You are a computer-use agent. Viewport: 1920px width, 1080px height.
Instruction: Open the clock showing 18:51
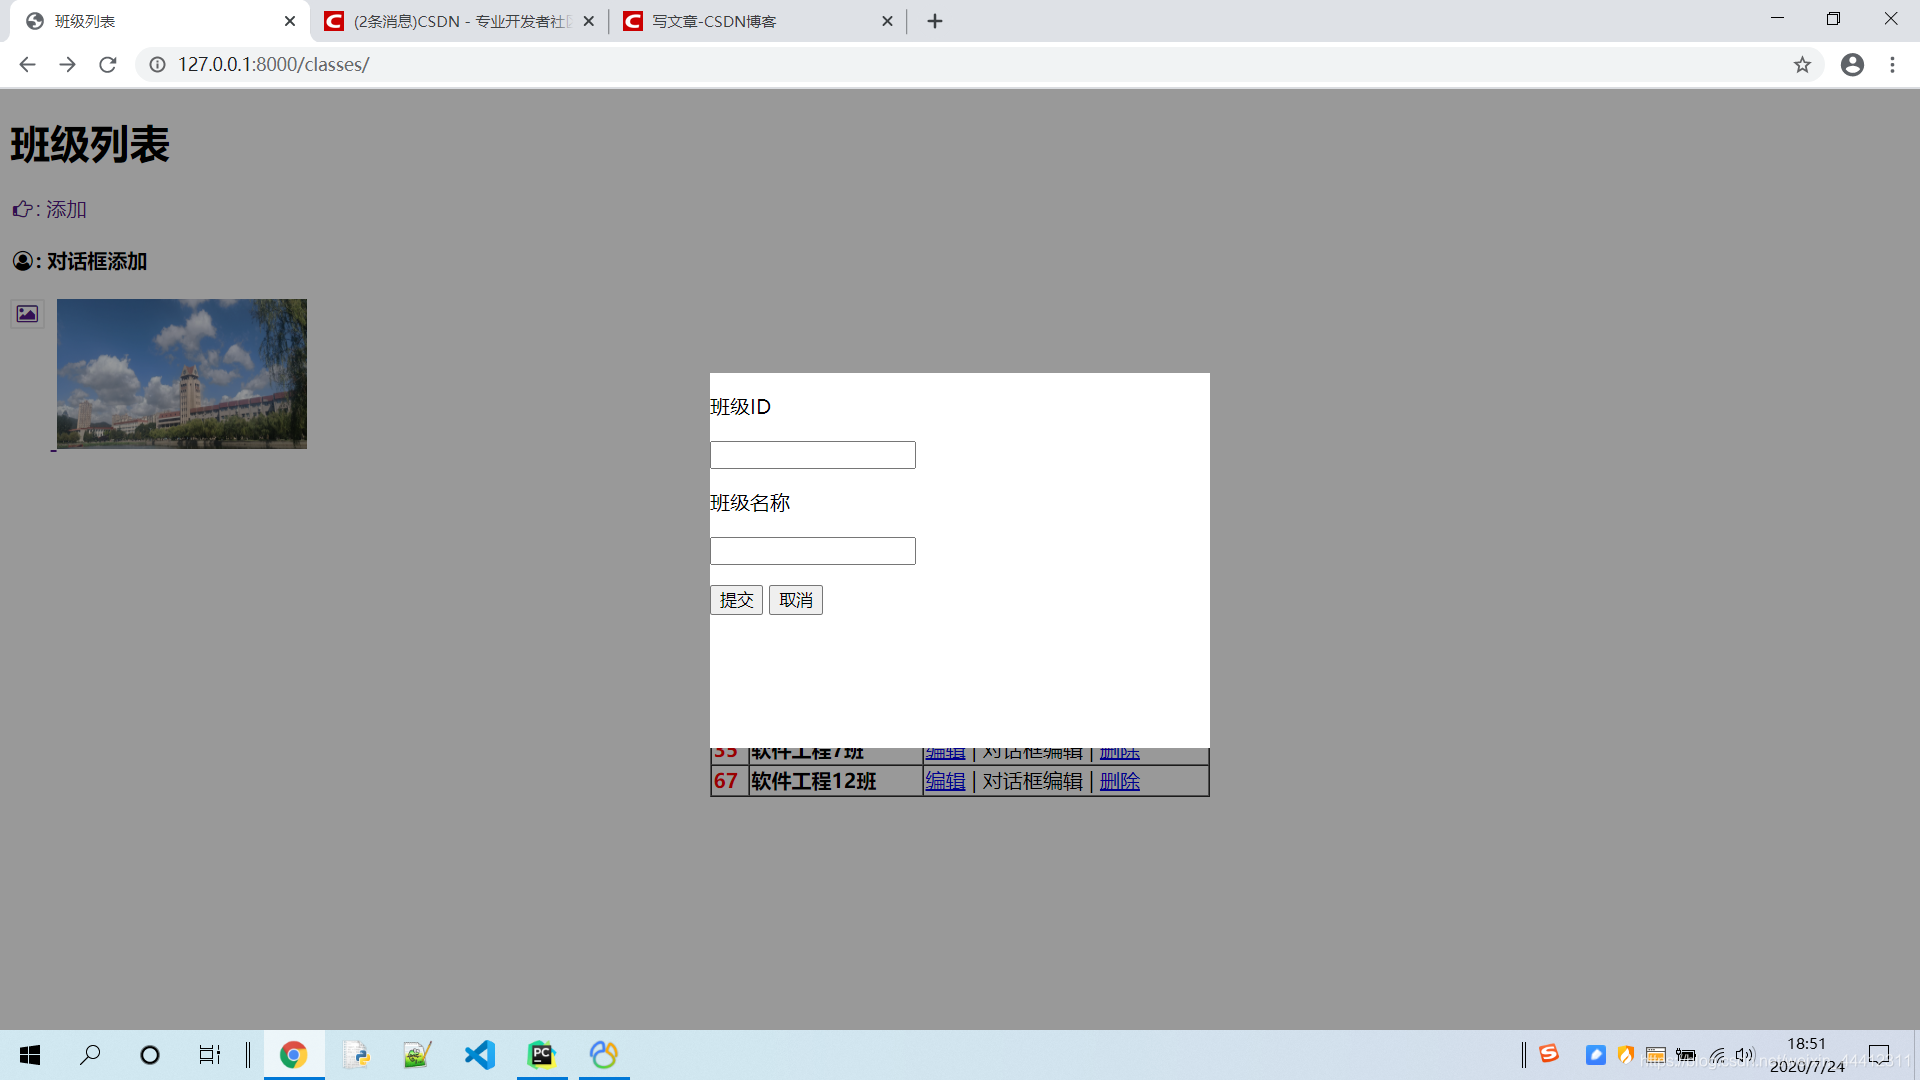pyautogui.click(x=1807, y=1055)
